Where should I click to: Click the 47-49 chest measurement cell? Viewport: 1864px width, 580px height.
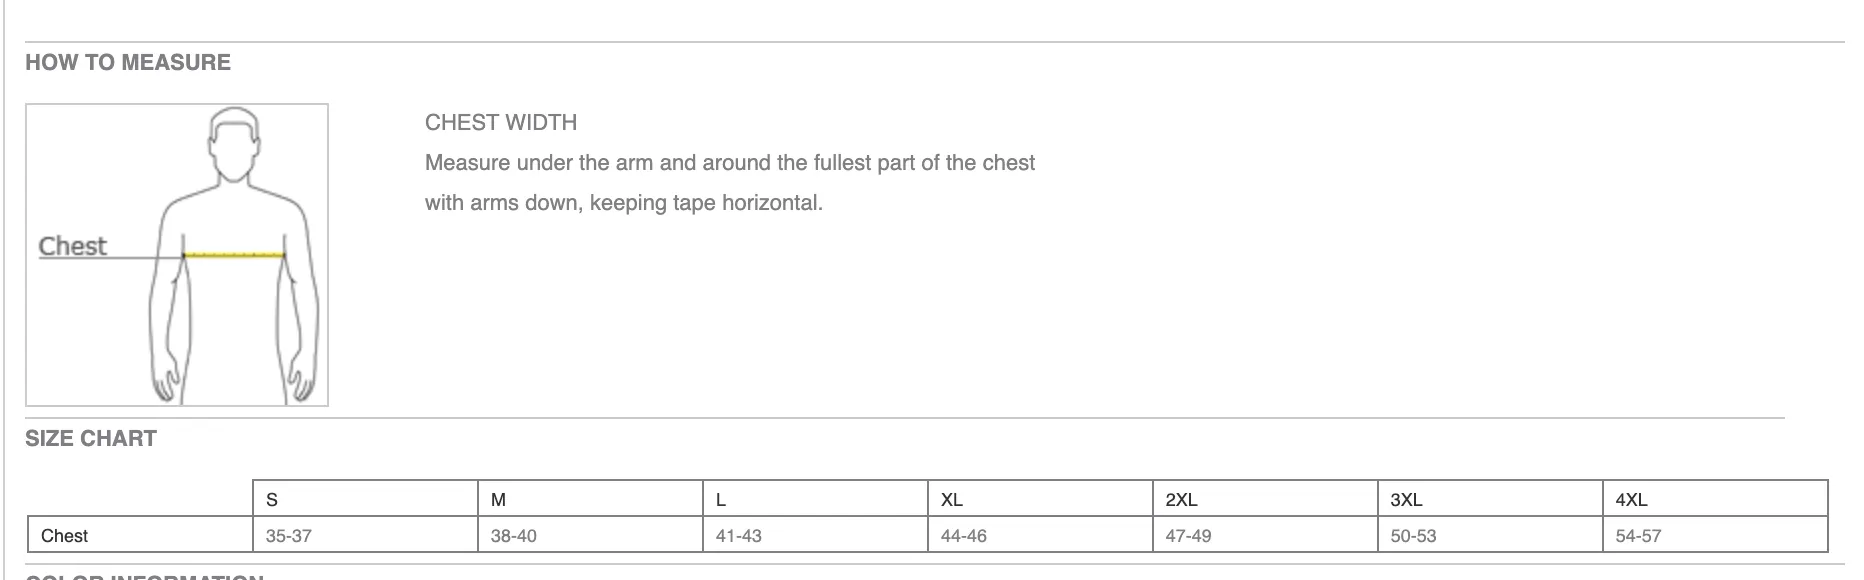coord(1265,535)
